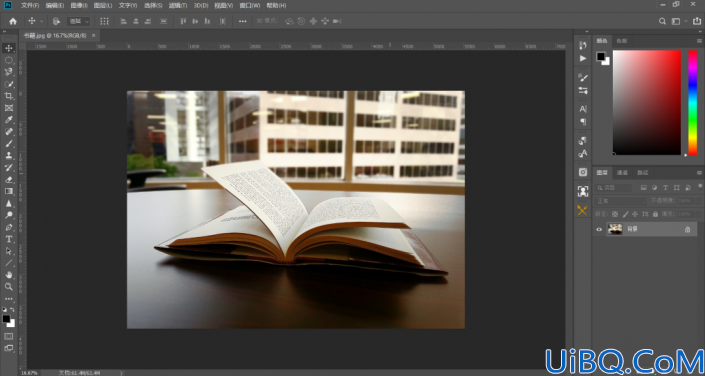Toggle the pixel layer filter icon
This screenshot has height=376, width=705.
click(x=644, y=188)
